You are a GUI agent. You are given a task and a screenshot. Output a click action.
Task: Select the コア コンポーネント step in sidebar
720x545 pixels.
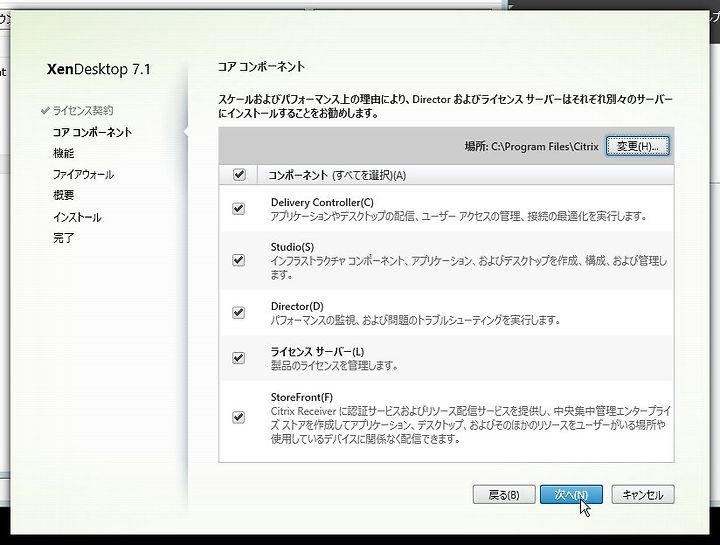coord(92,132)
